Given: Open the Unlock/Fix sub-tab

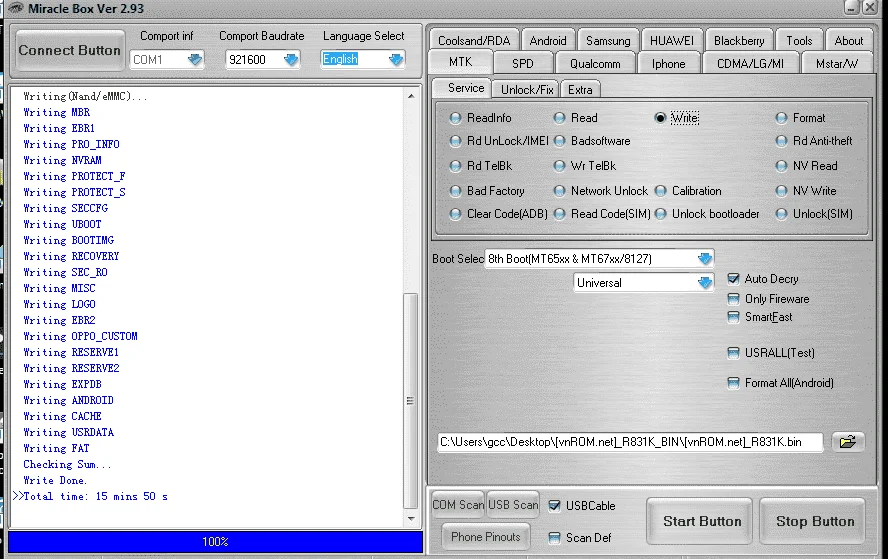Looking at the screenshot, I should click(x=527, y=89).
